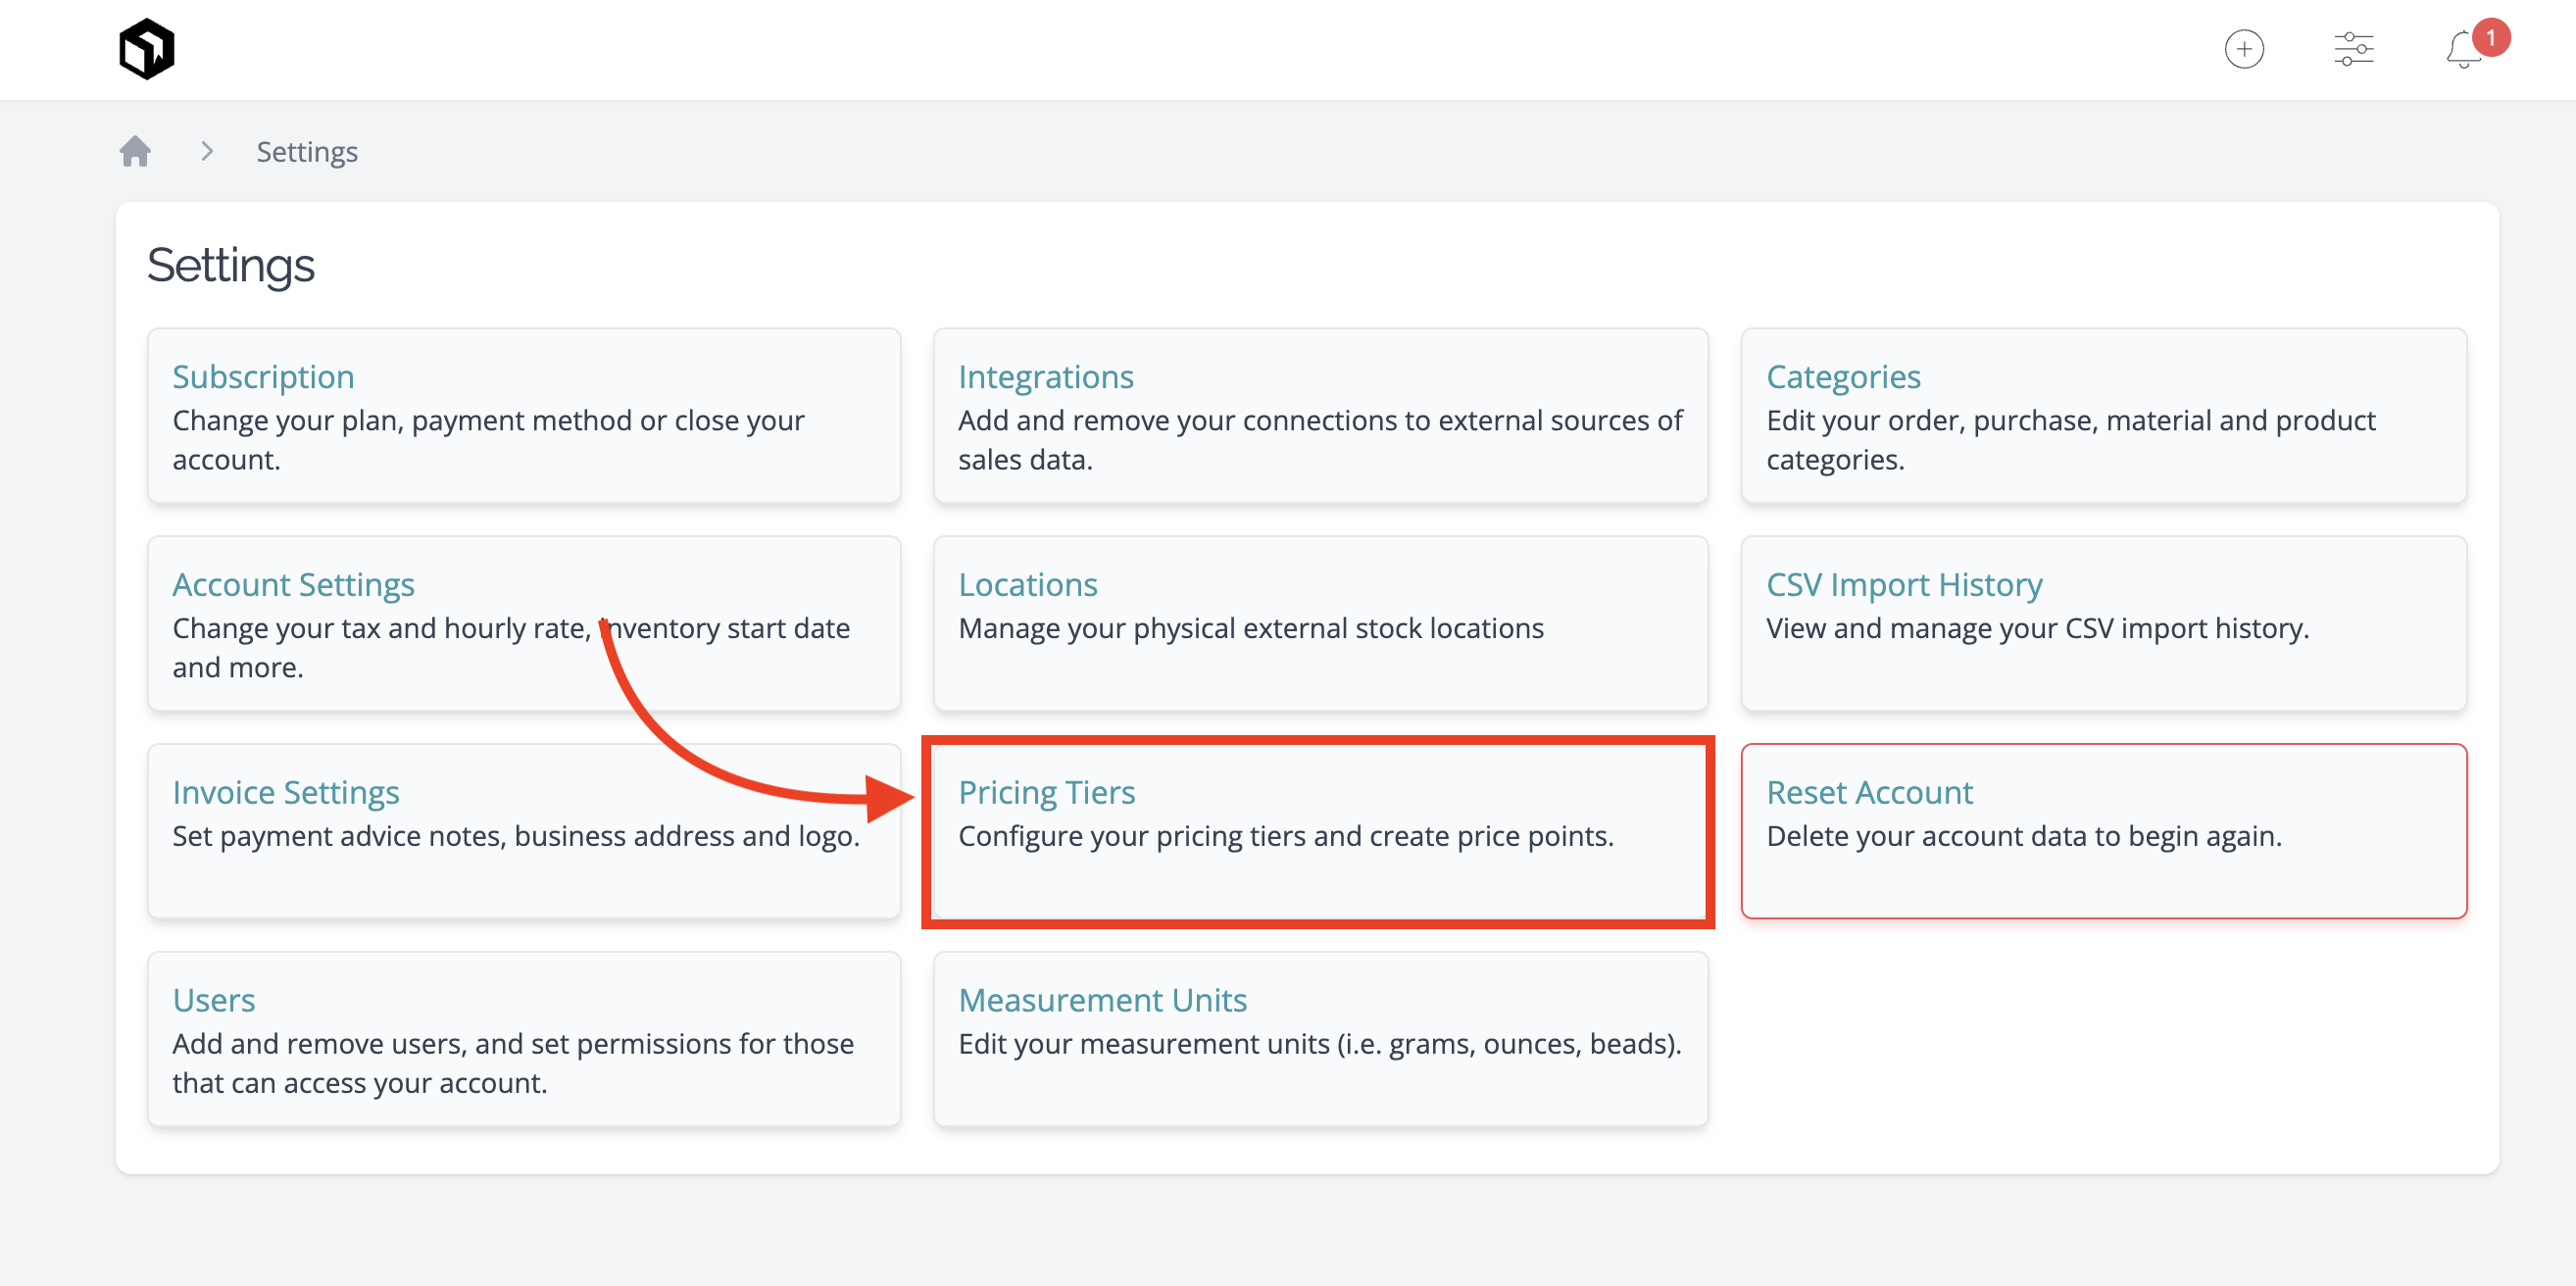2576x1286 pixels.
Task: Click 'Edit your measurement units' description
Action: (1320, 1044)
